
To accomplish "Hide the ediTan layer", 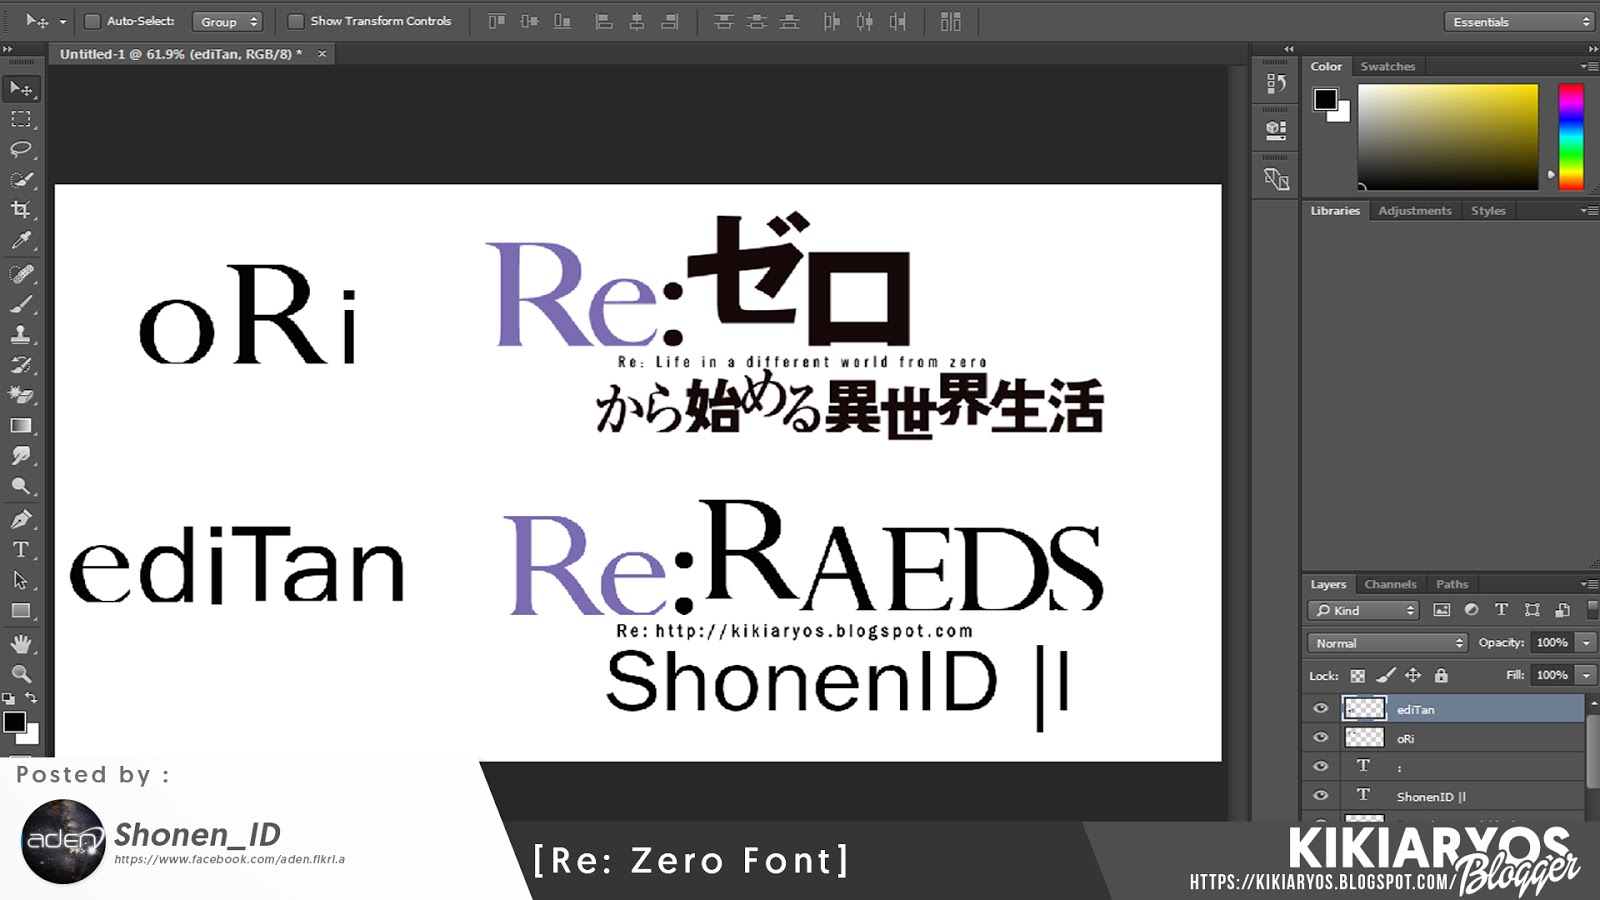I will [1320, 709].
